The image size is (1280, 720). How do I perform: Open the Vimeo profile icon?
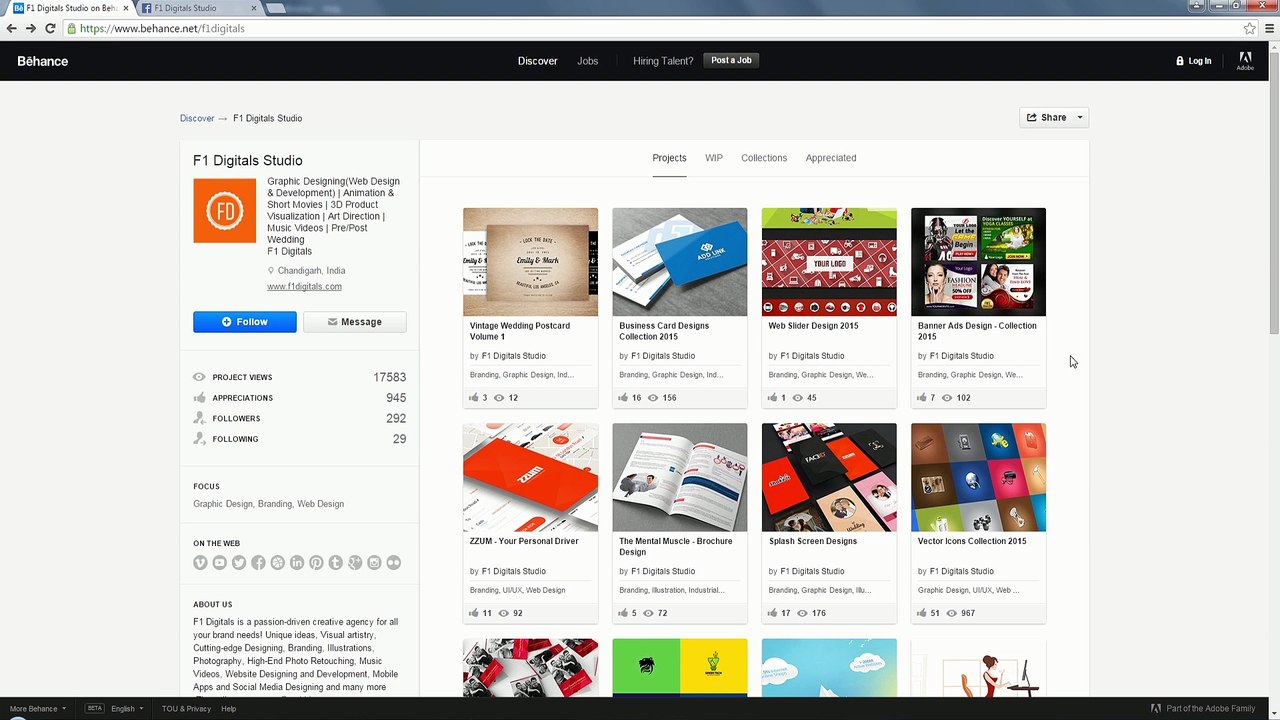(200, 563)
